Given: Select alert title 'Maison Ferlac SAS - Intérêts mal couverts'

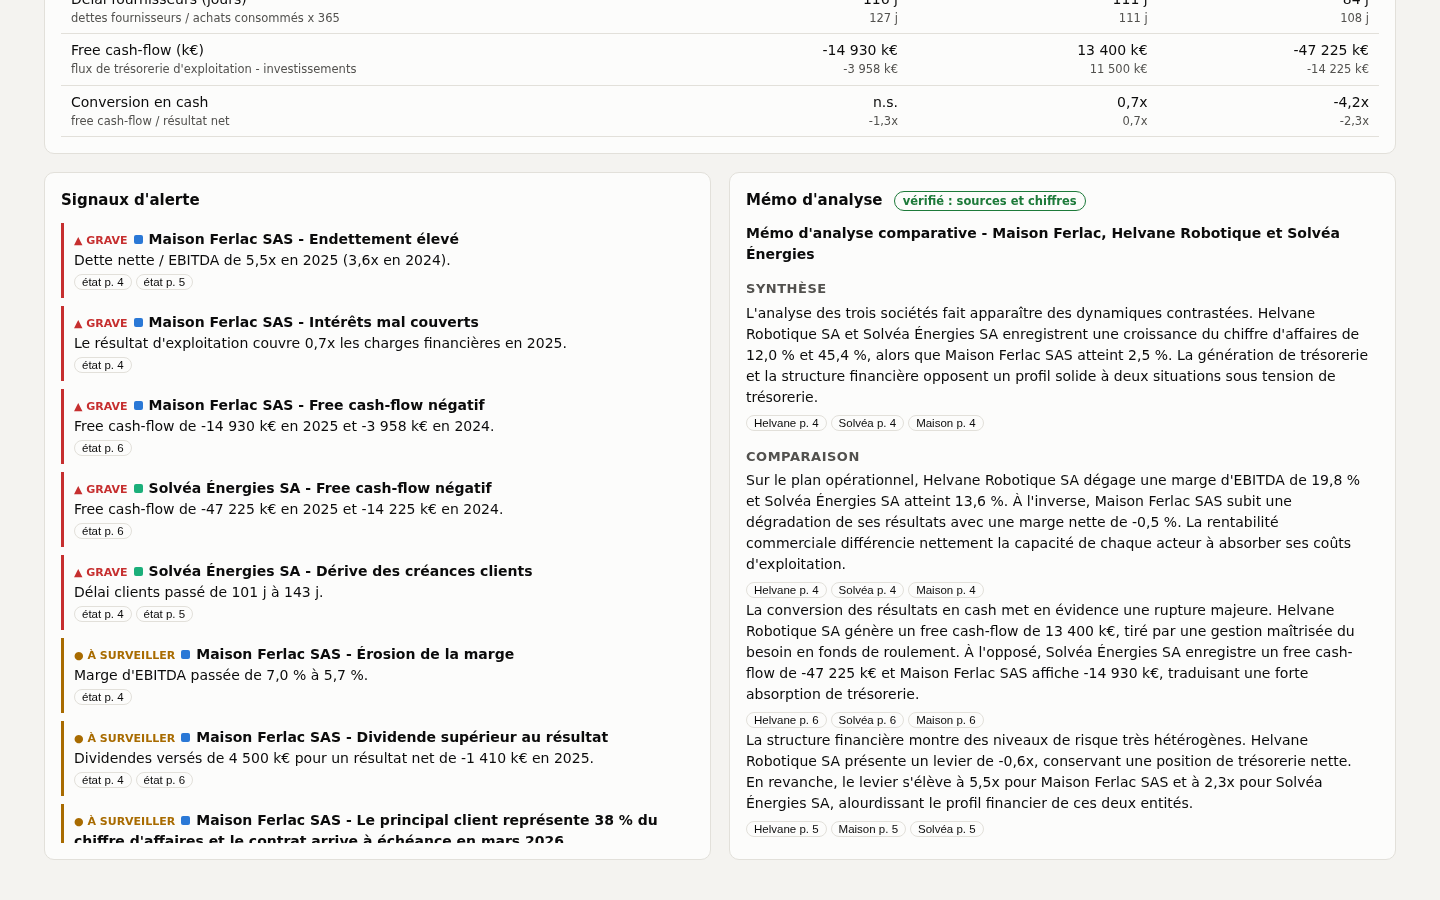Looking at the screenshot, I should point(314,322).
